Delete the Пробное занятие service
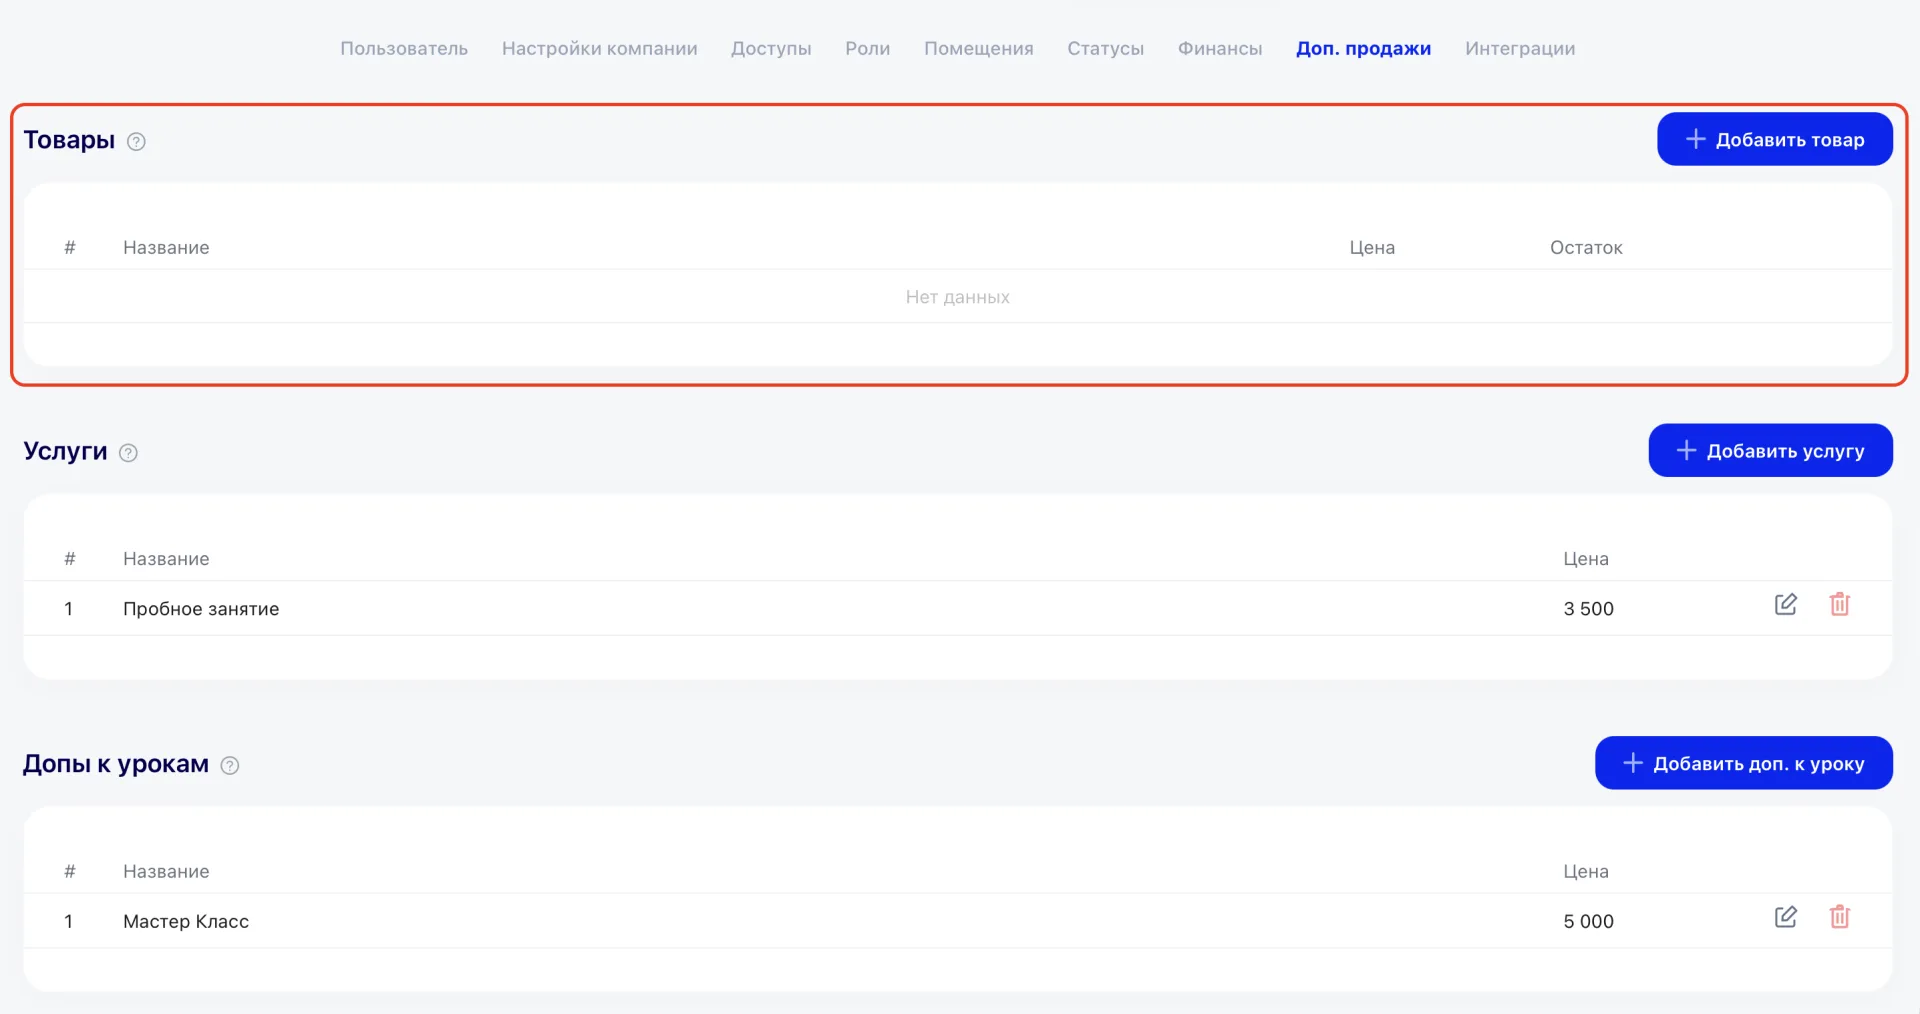Screen dimensions: 1920x1014 (x=1840, y=604)
